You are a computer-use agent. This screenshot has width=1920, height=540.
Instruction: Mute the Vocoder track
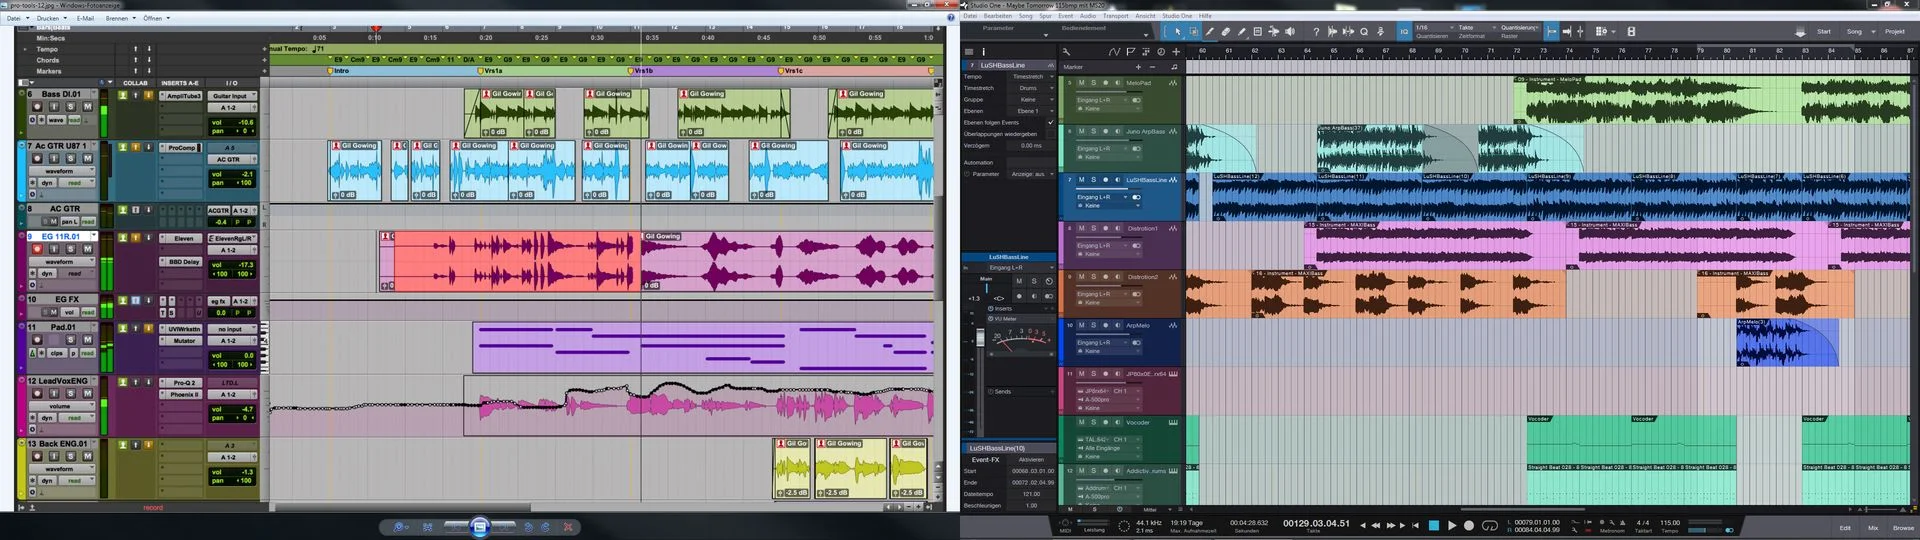1081,422
